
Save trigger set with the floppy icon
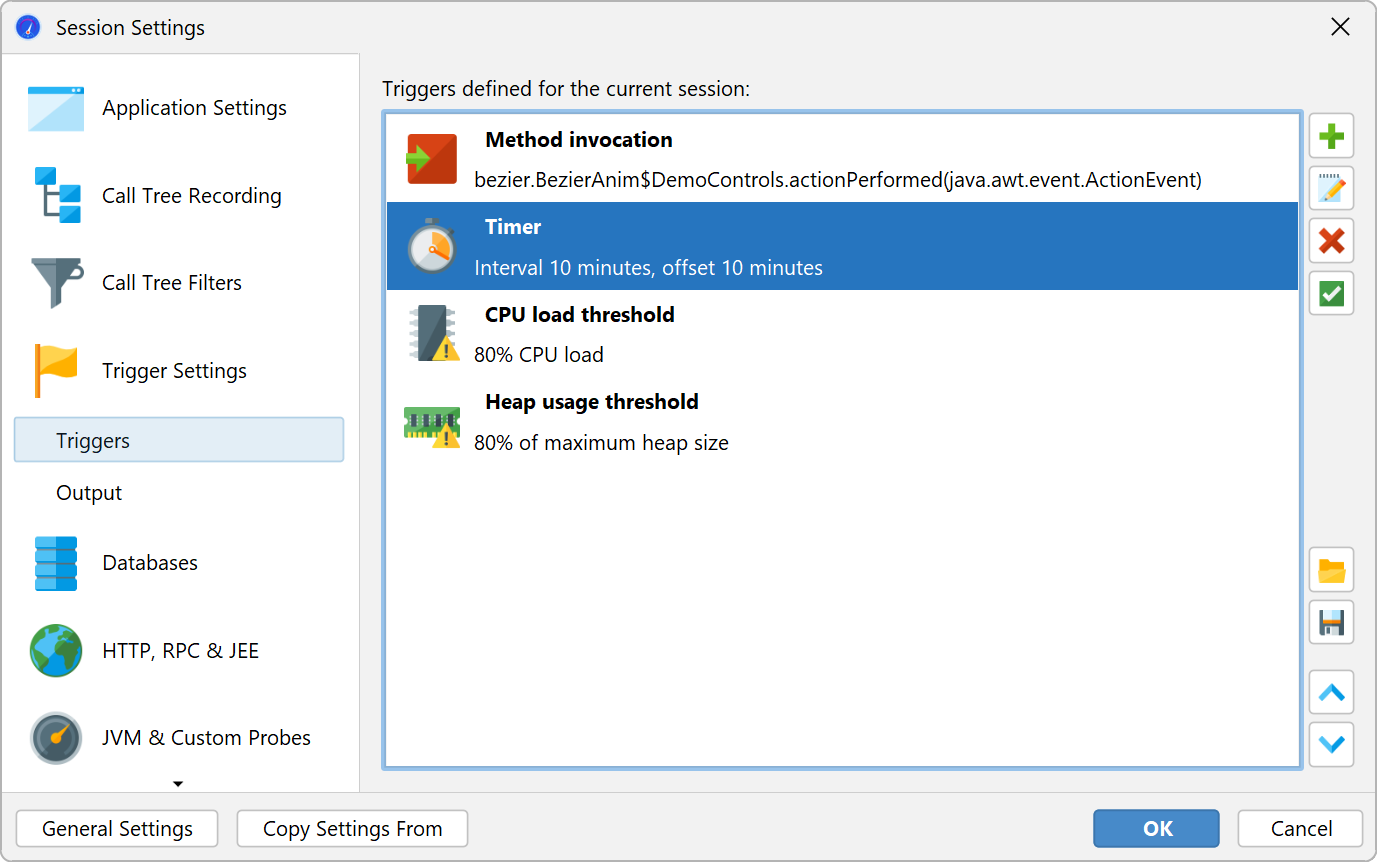pos(1331,623)
